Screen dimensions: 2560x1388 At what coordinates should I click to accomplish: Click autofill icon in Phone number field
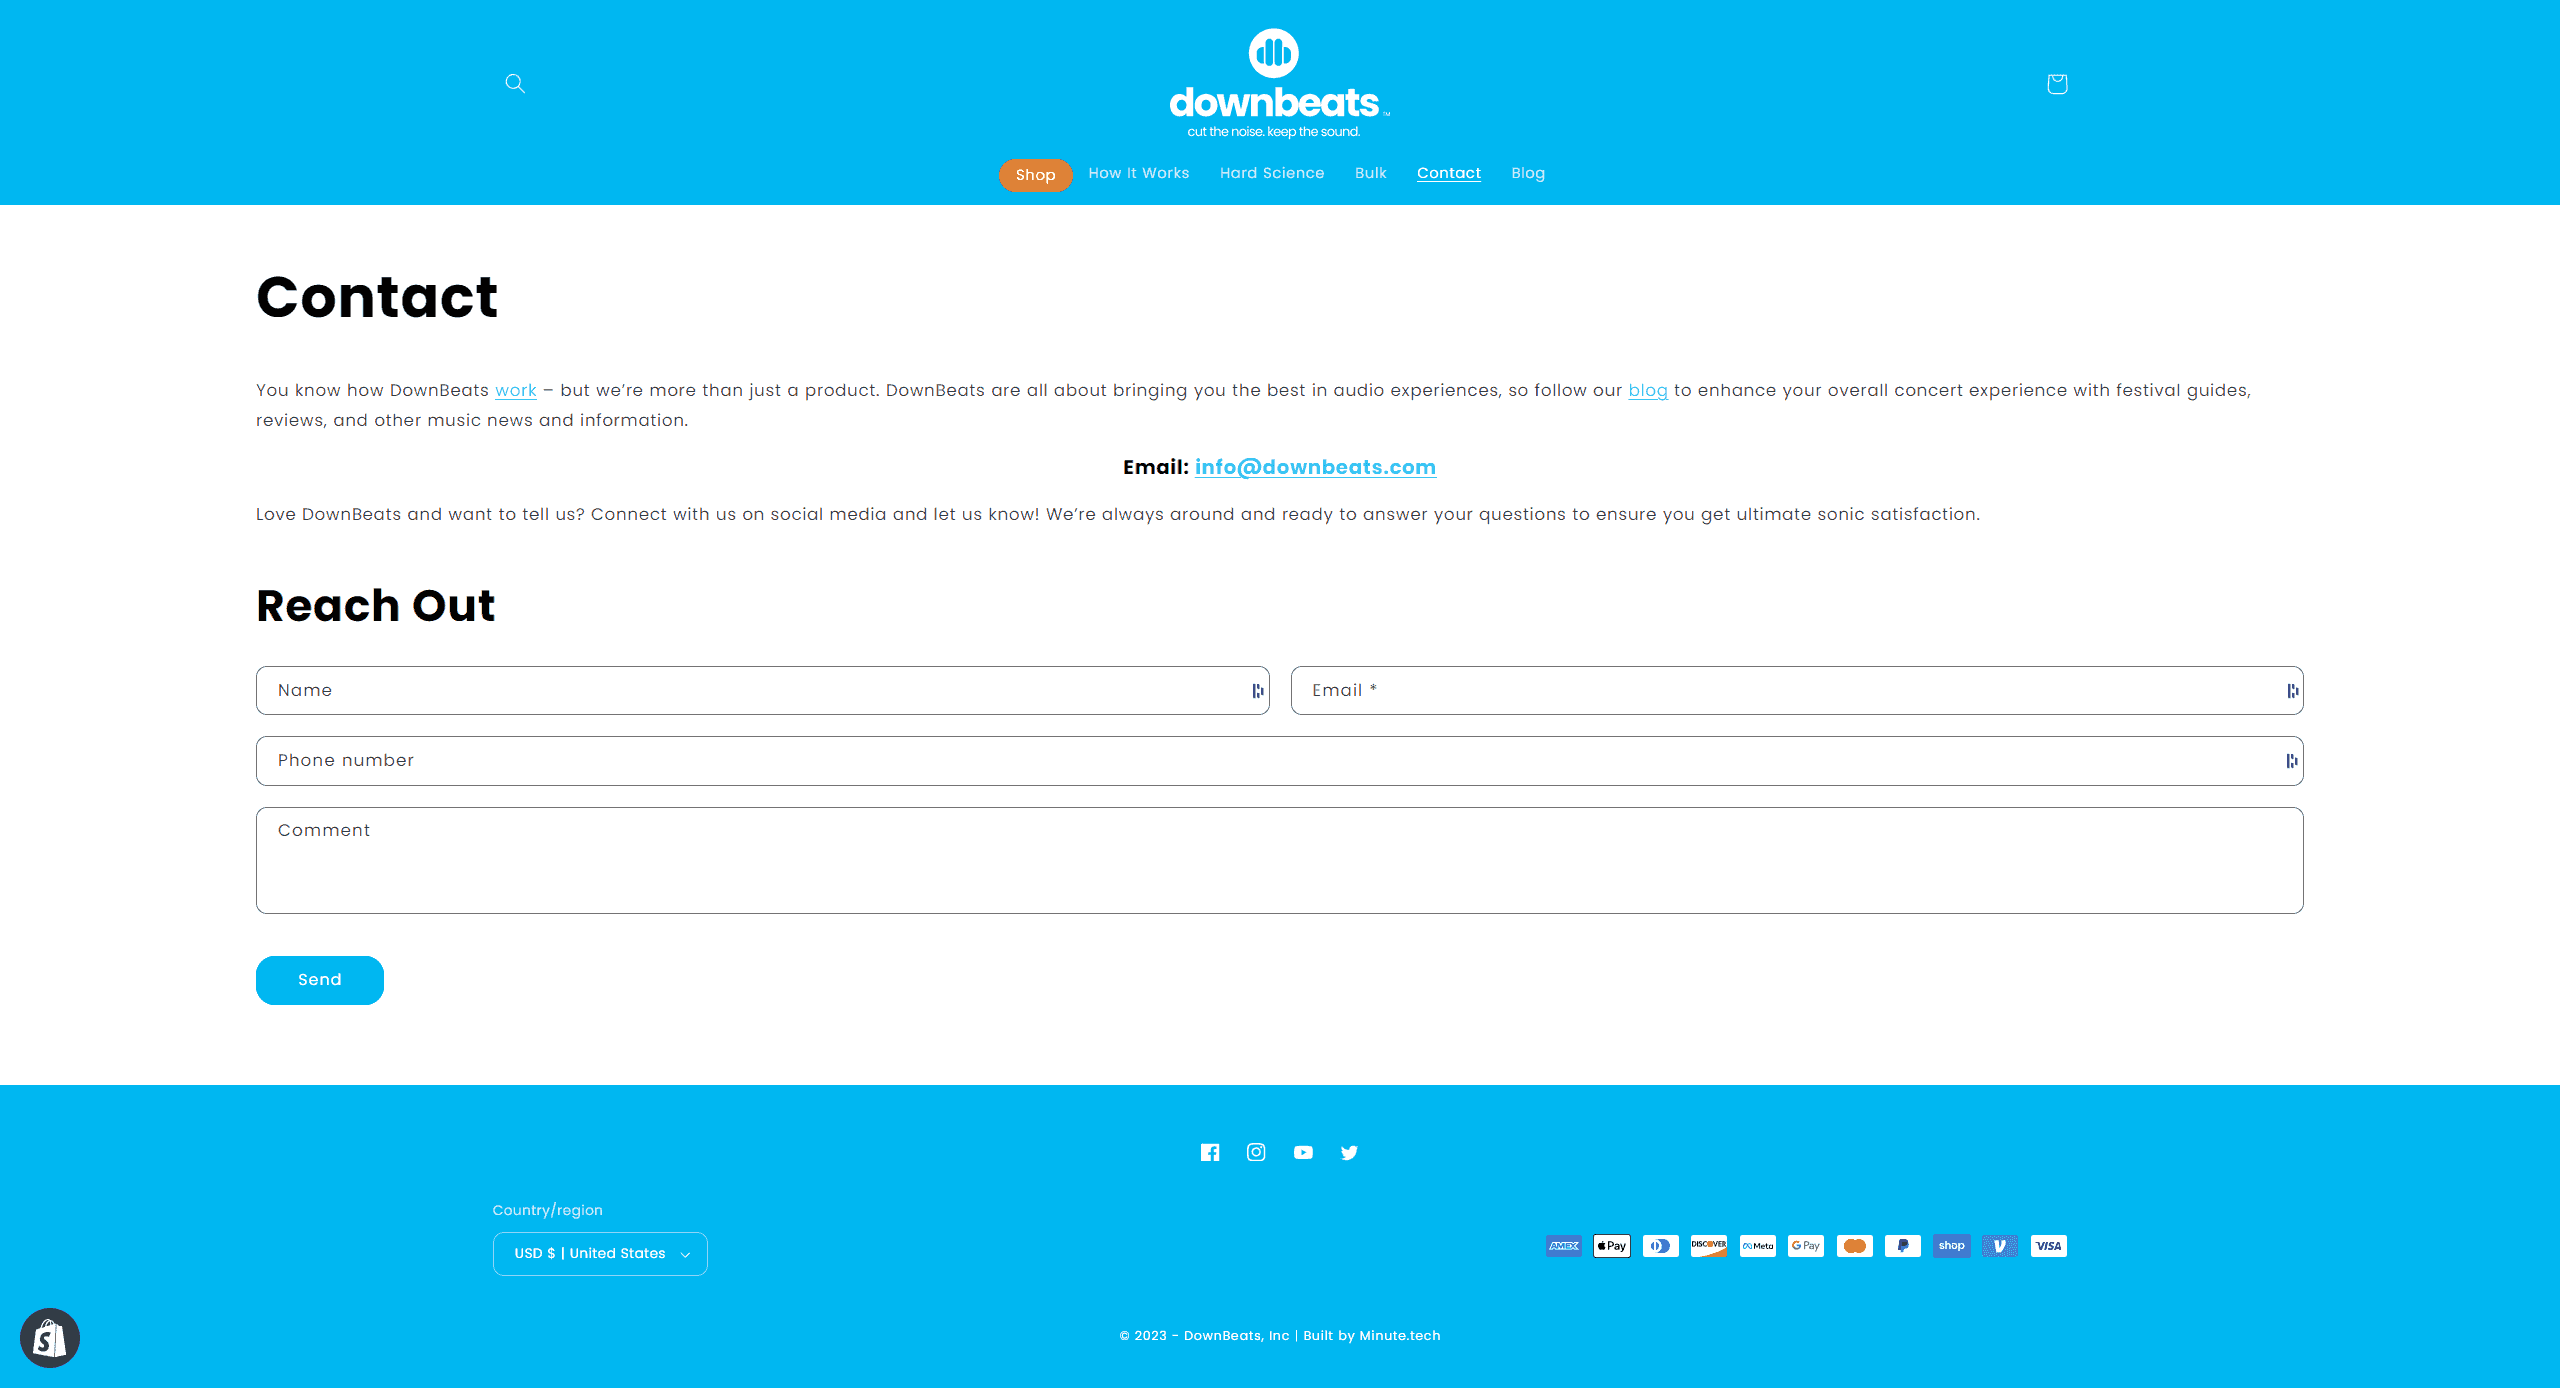coord(2291,761)
